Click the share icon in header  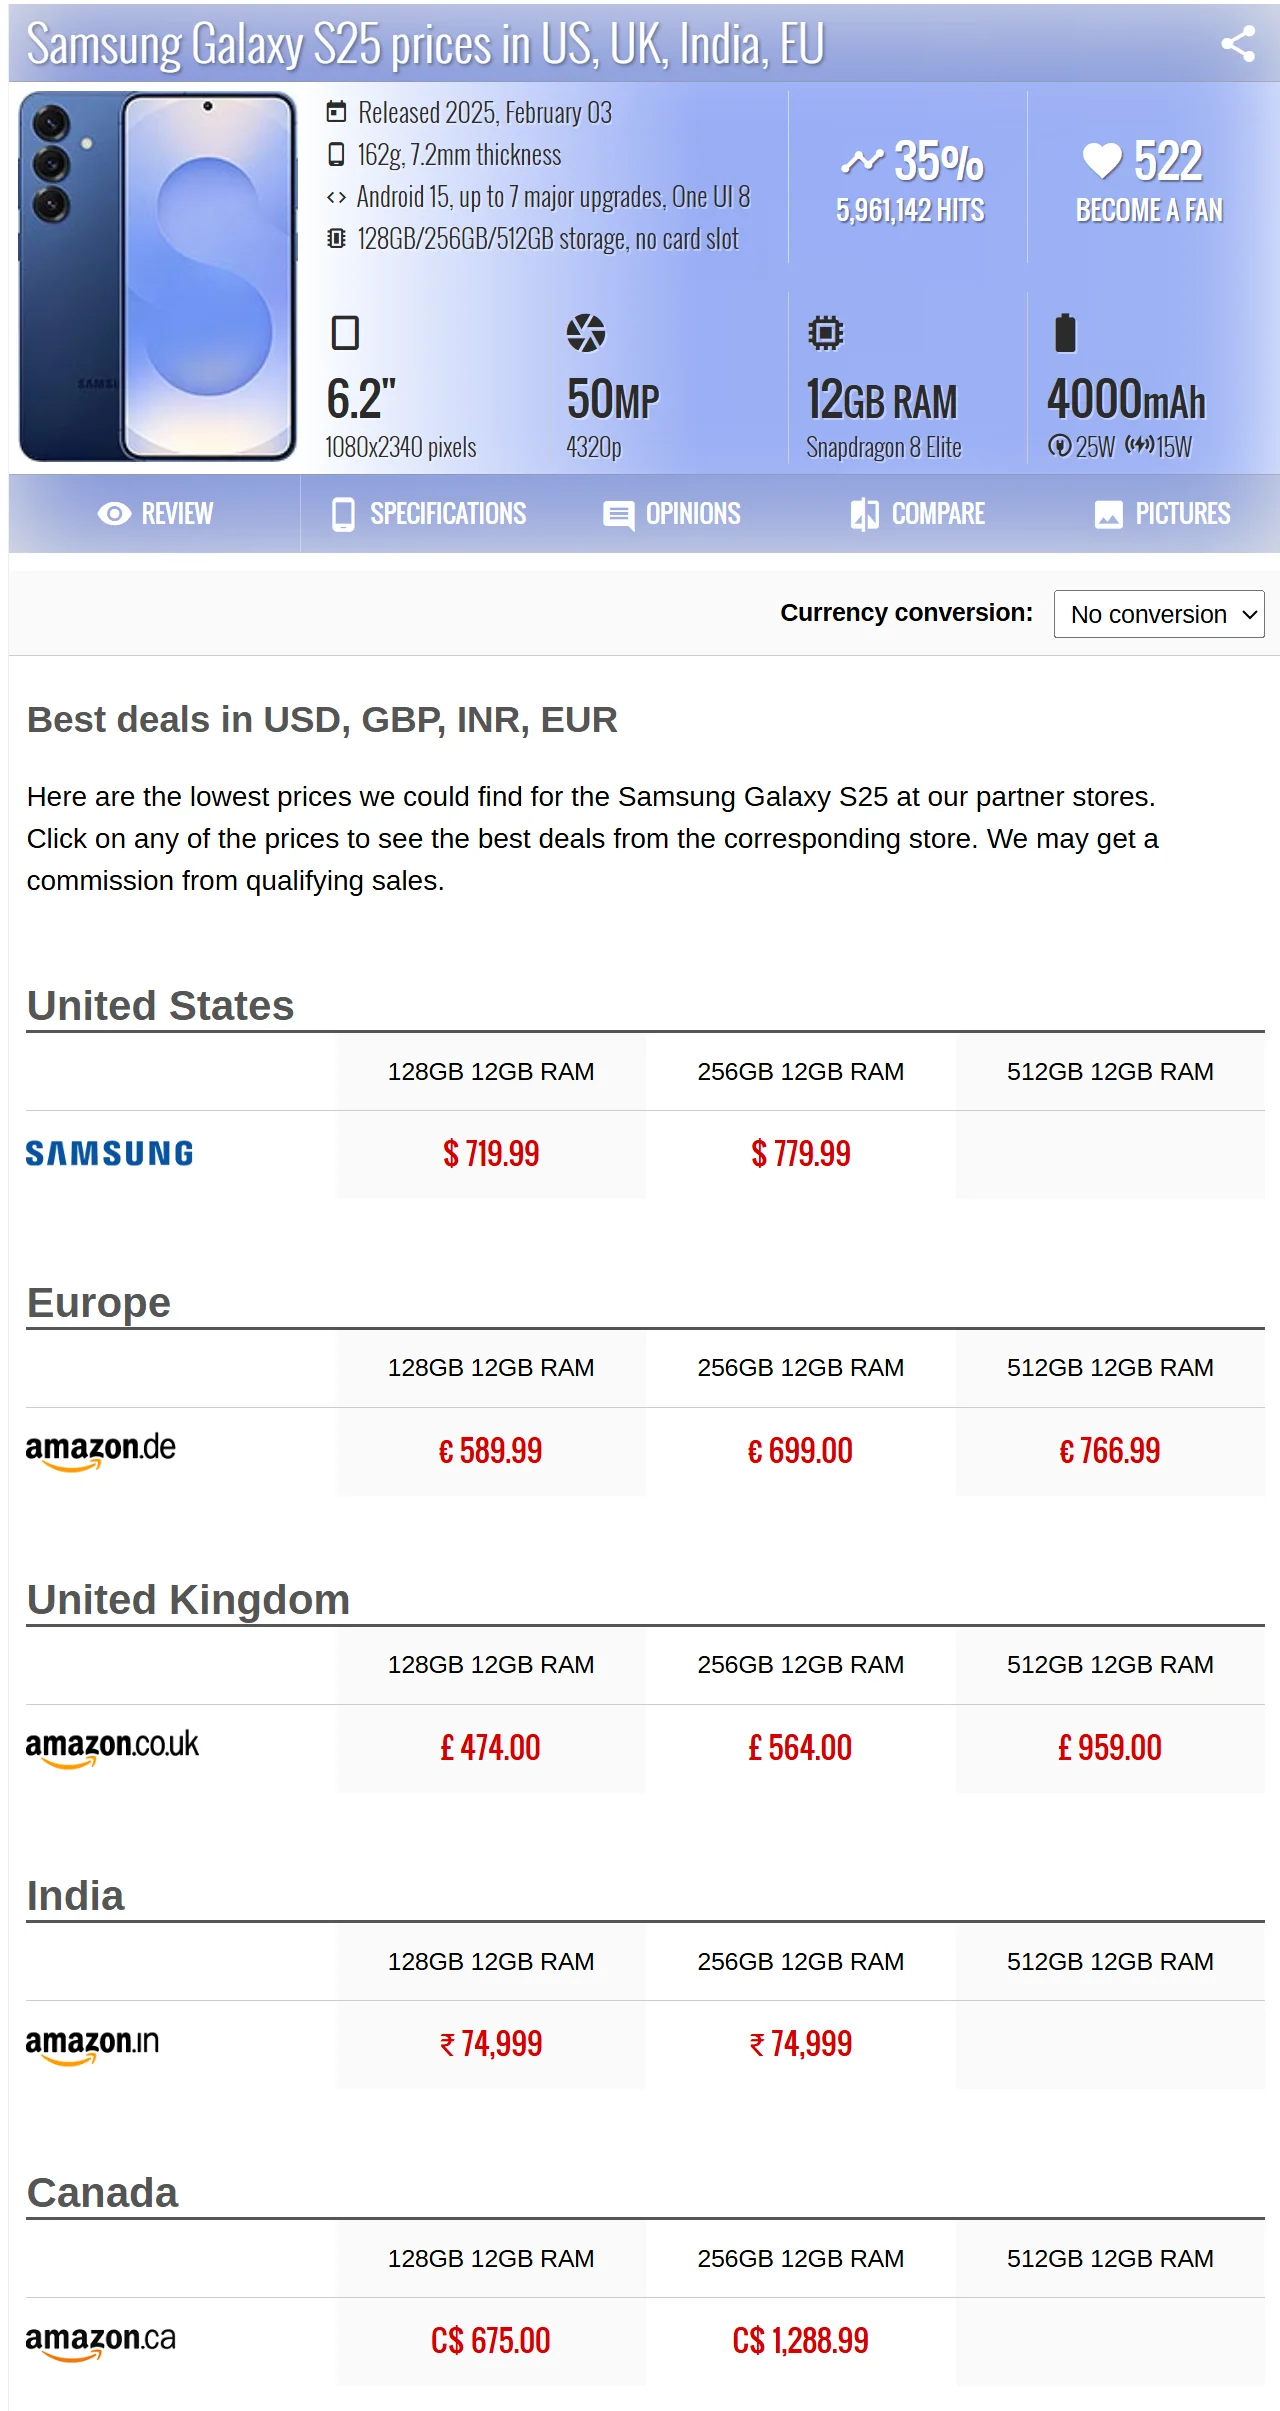pos(1238,43)
